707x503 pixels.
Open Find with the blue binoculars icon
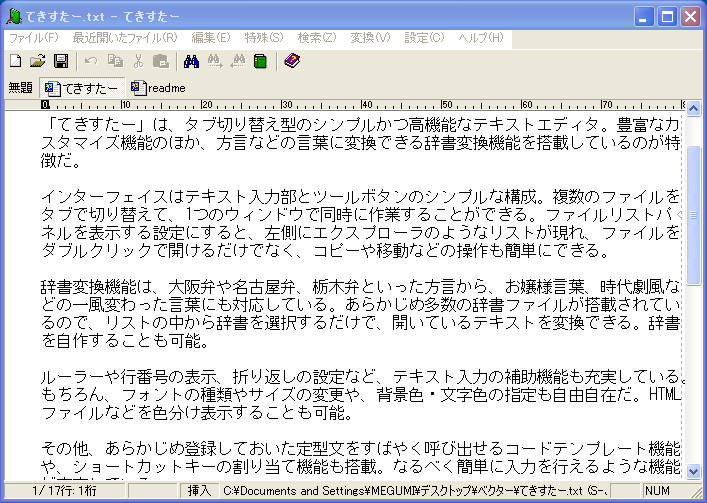[192, 61]
